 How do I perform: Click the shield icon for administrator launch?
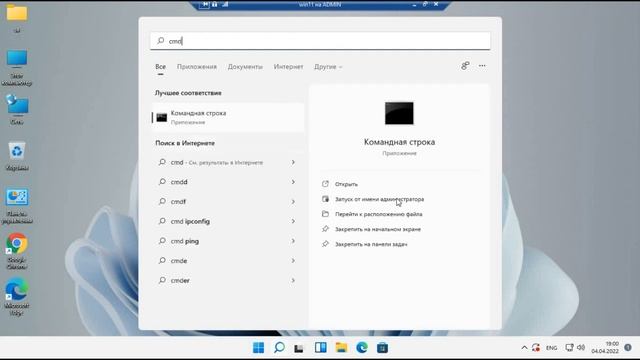tap(325, 199)
